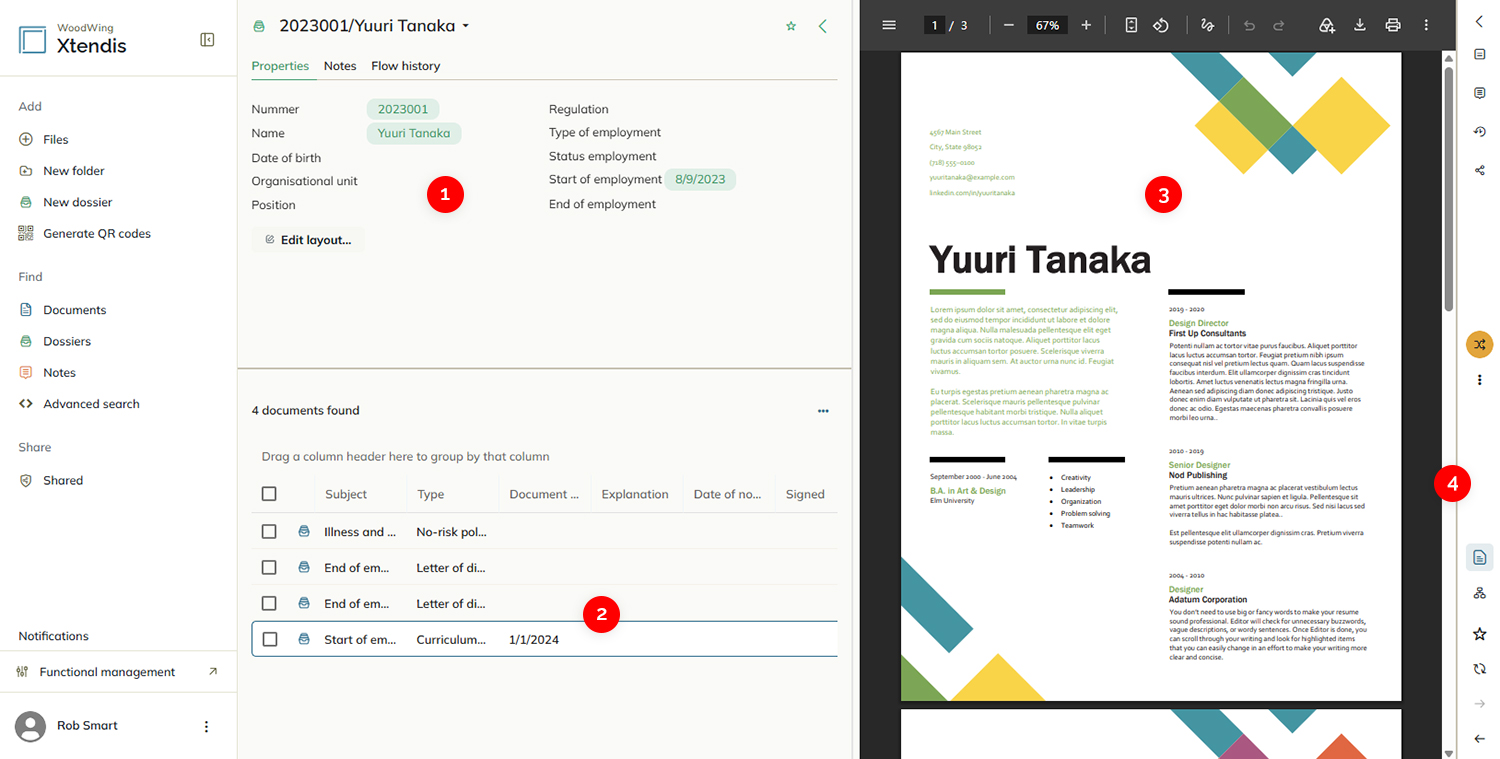
Task: Click the orange shuffle icon in right sidebar
Action: coord(1480,344)
